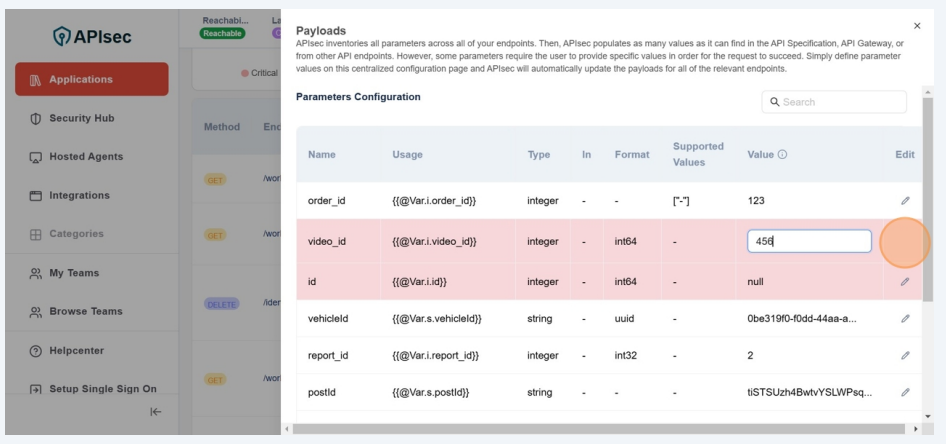Click the id row's null value

755,281
